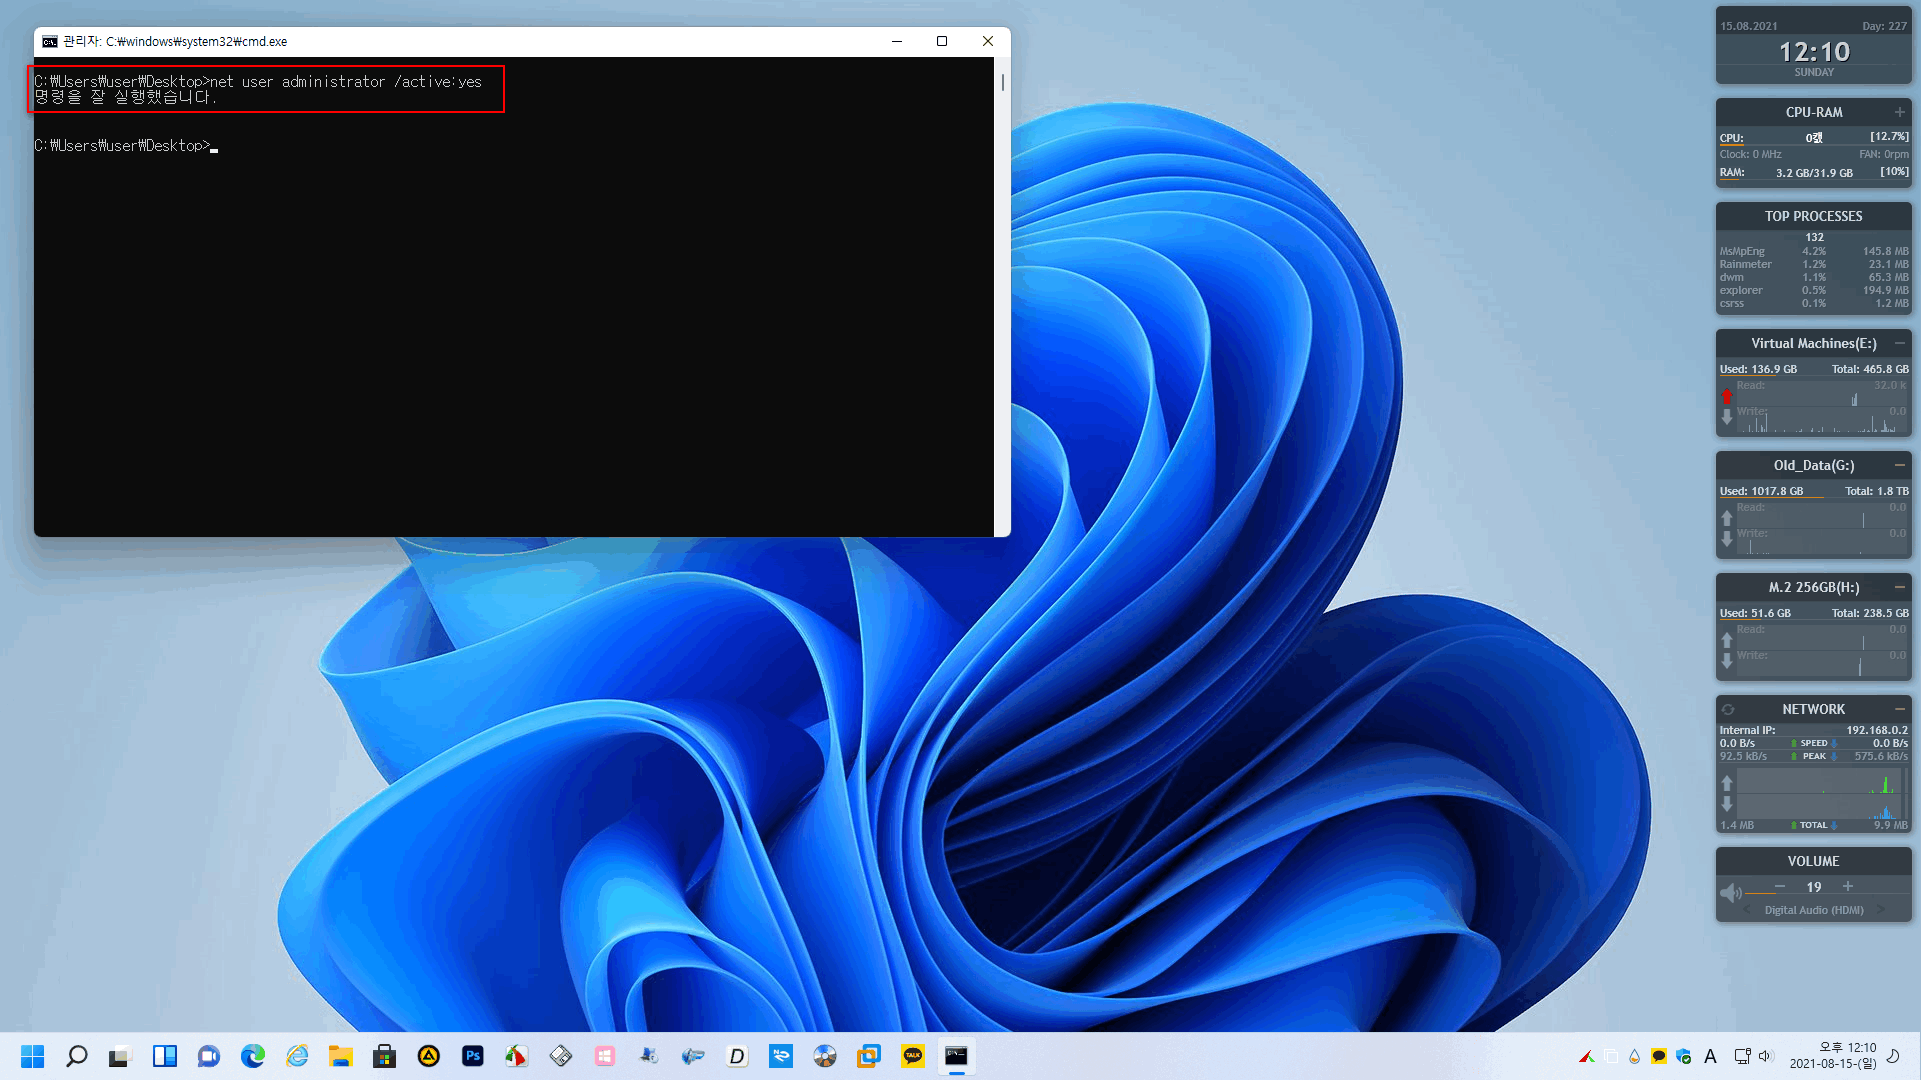Launch Teams Chat from taskbar
This screenshot has width=1921, height=1080.
[209, 1056]
